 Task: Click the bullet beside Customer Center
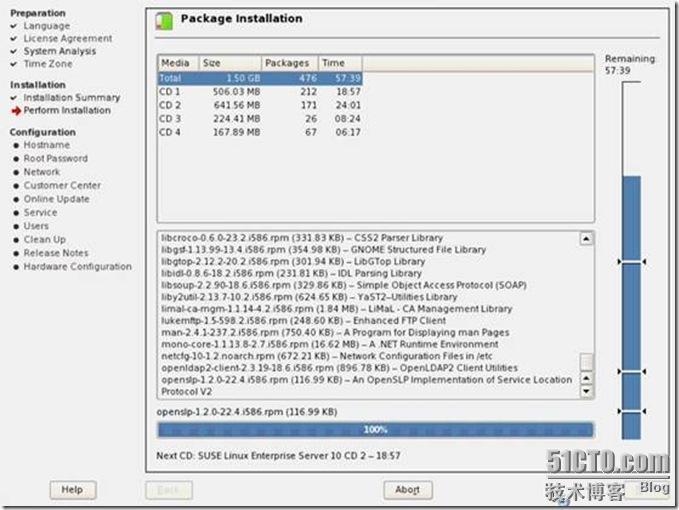pyautogui.click(x=16, y=186)
